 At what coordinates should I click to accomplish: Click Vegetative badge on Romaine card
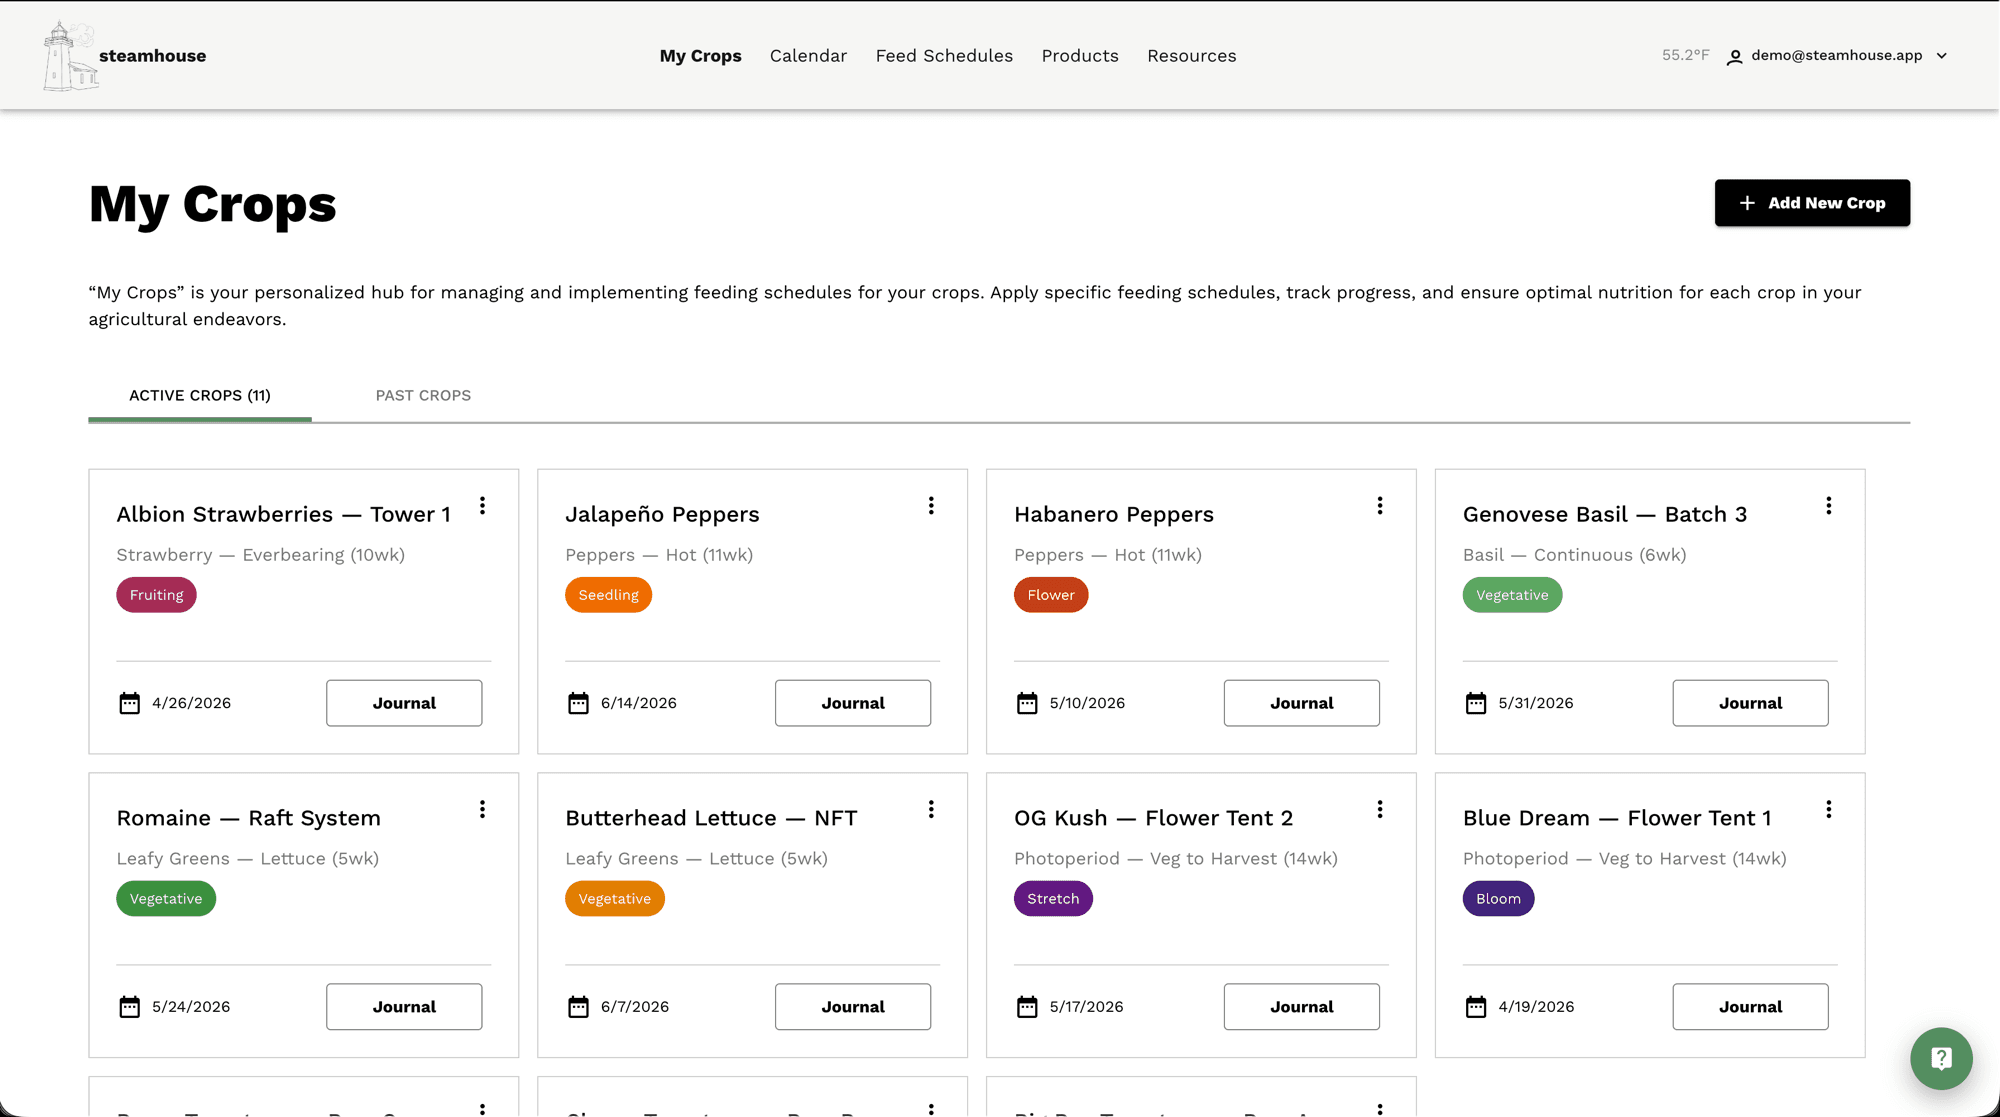pos(166,899)
